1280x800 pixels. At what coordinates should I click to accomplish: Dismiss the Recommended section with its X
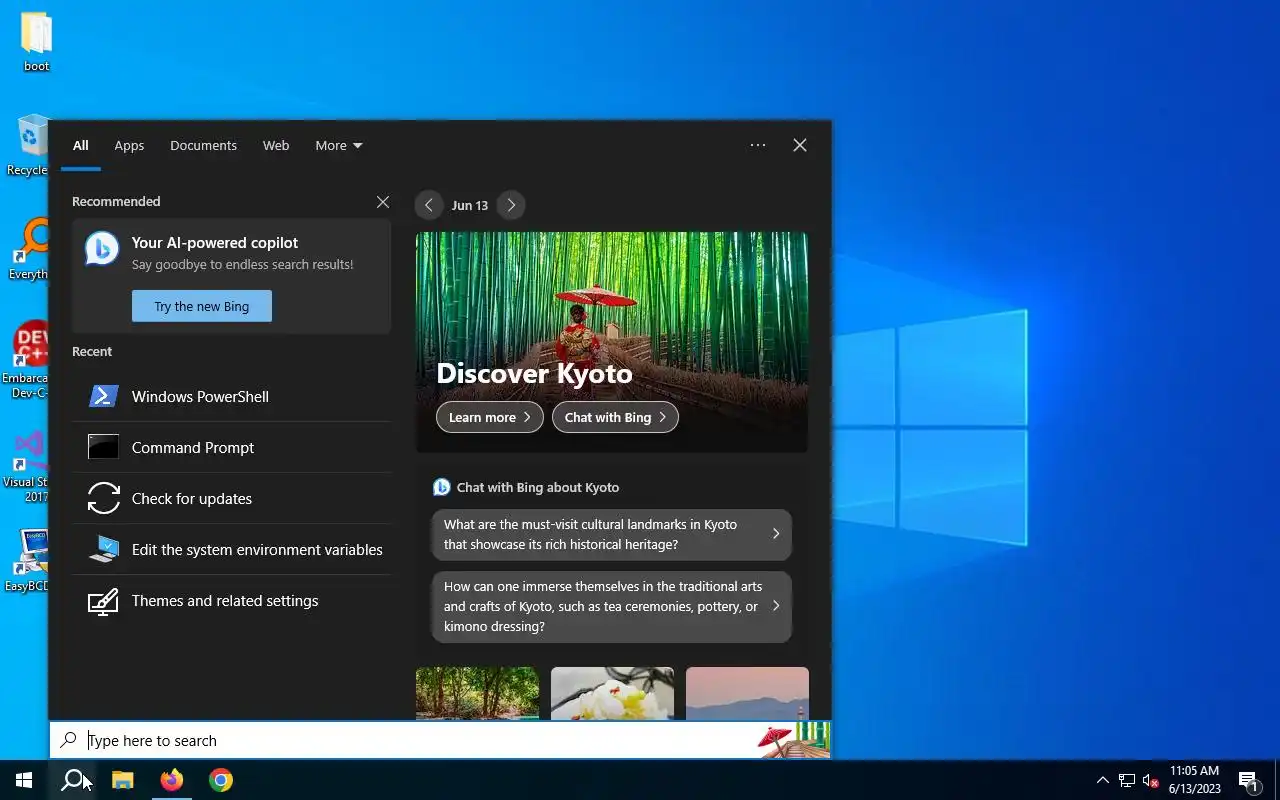pyautogui.click(x=382, y=202)
